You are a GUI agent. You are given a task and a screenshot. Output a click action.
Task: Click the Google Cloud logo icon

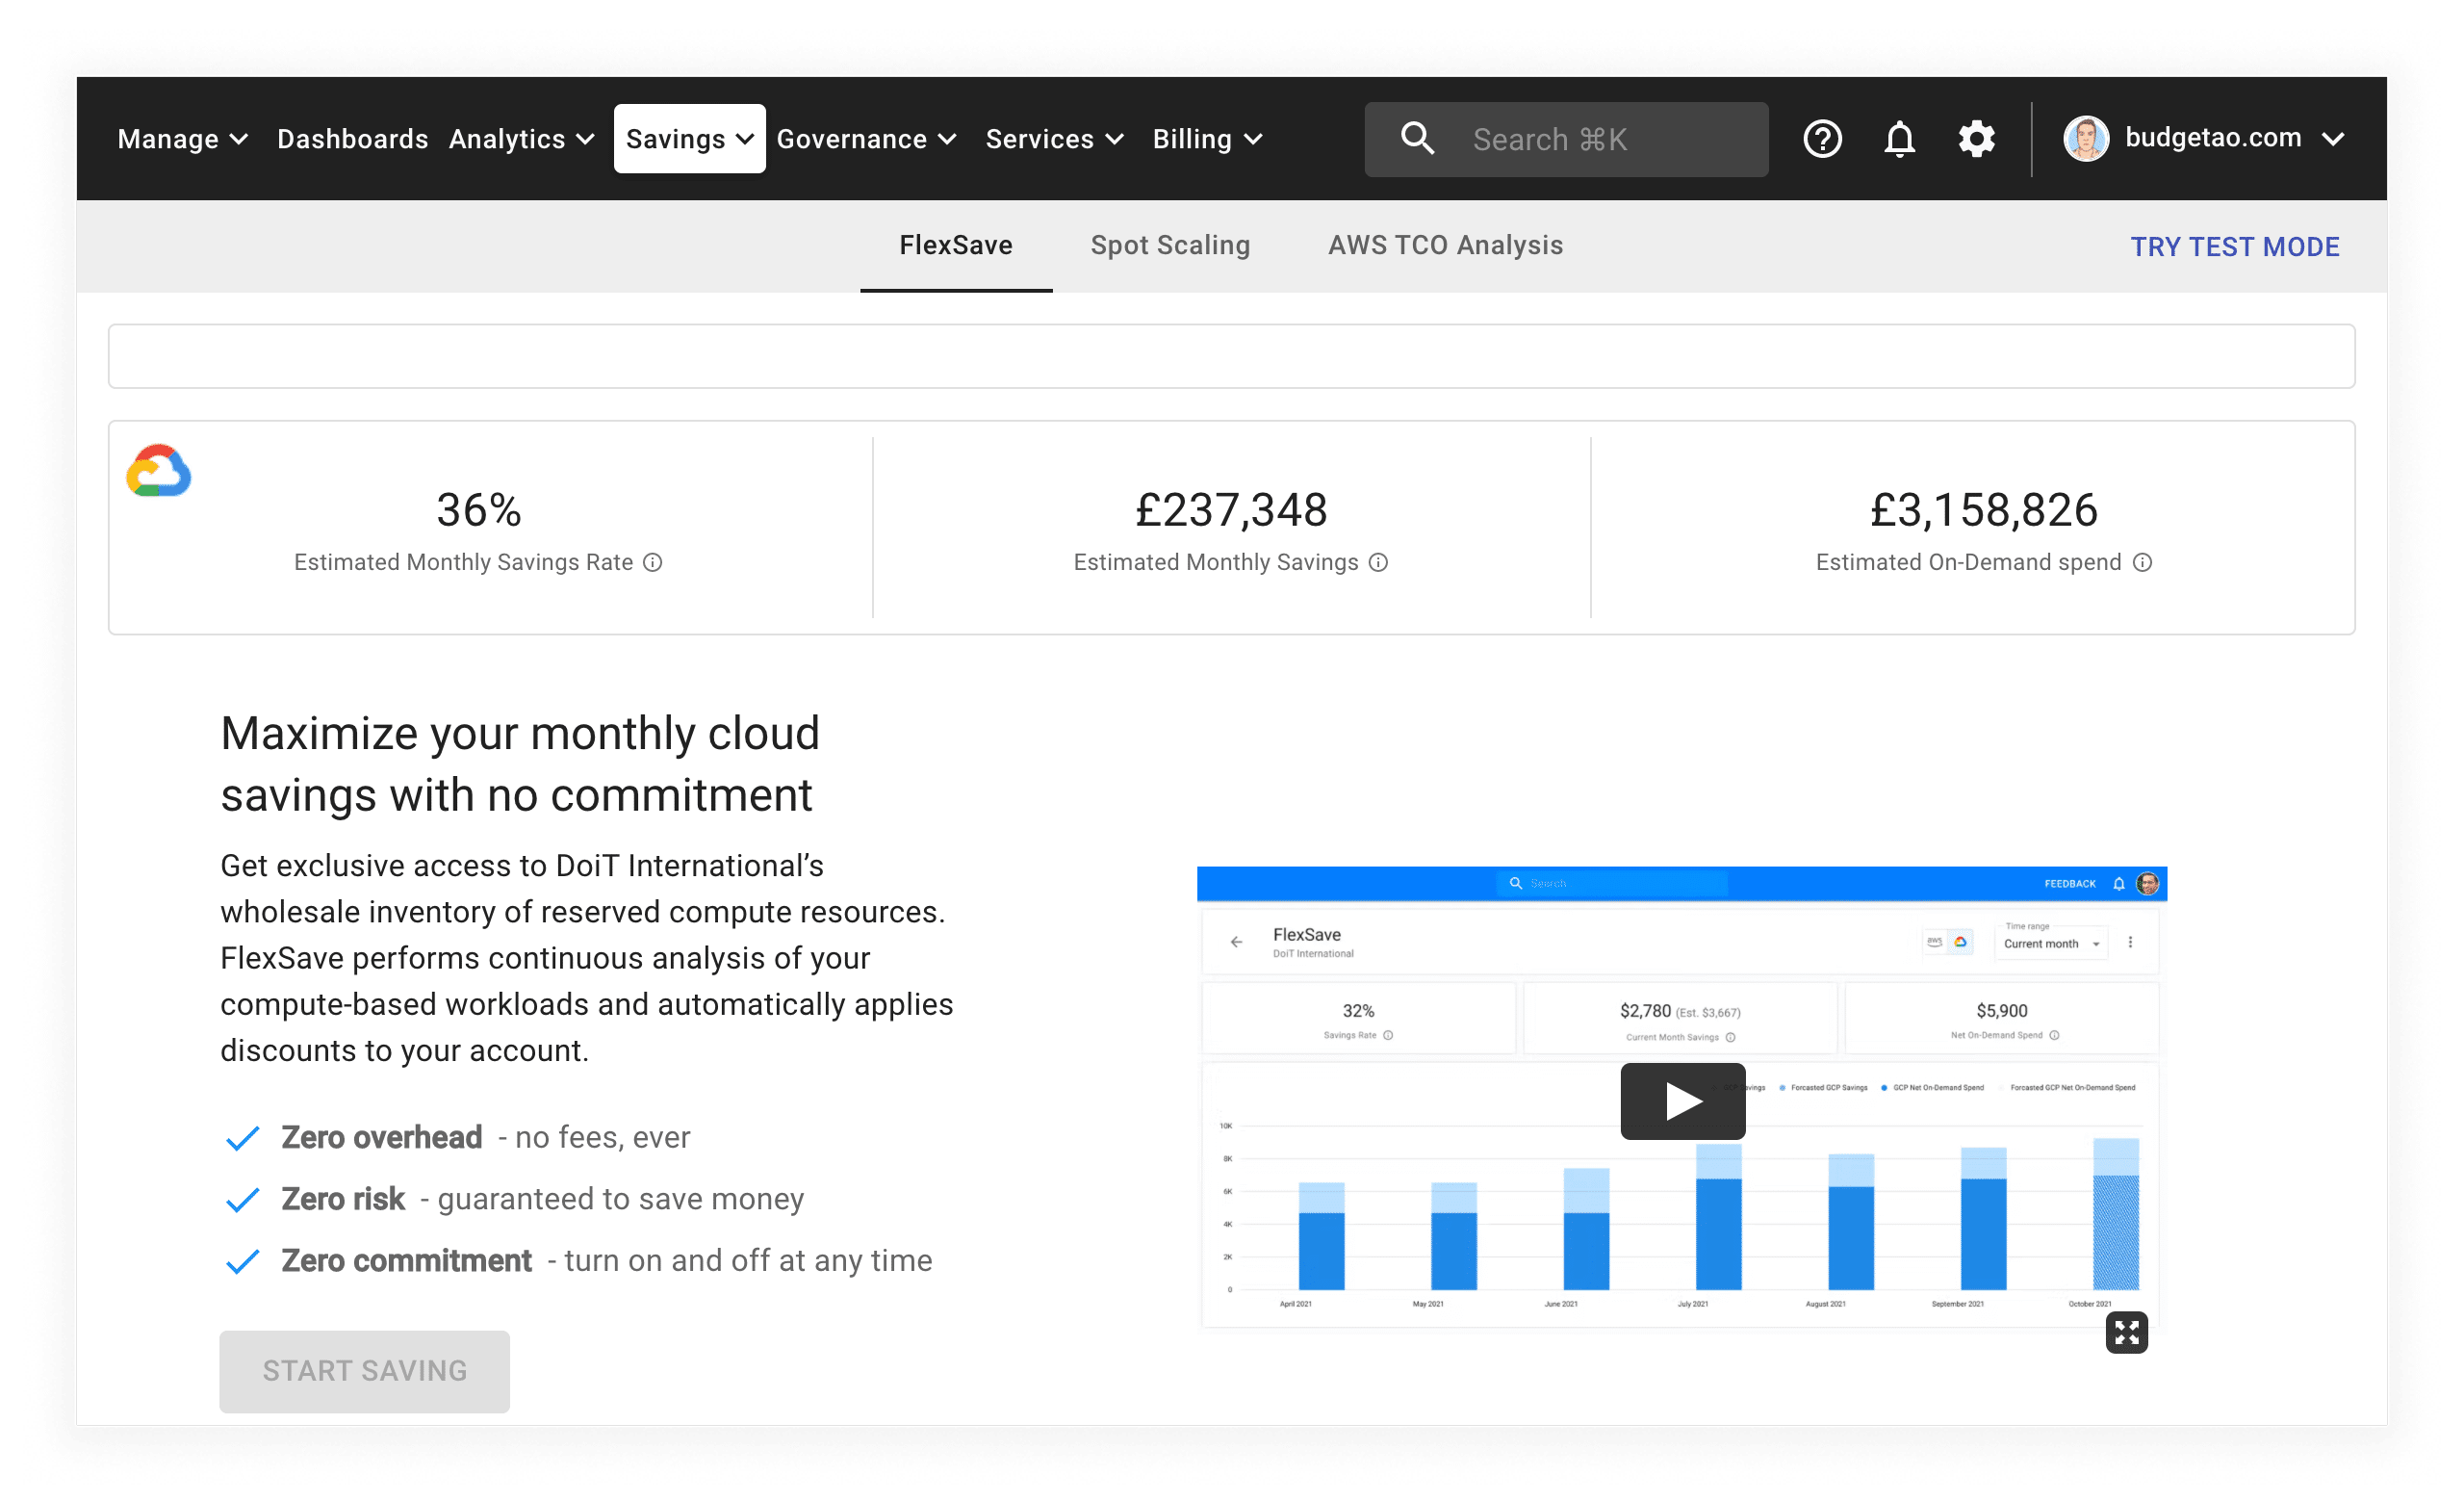click(159, 471)
